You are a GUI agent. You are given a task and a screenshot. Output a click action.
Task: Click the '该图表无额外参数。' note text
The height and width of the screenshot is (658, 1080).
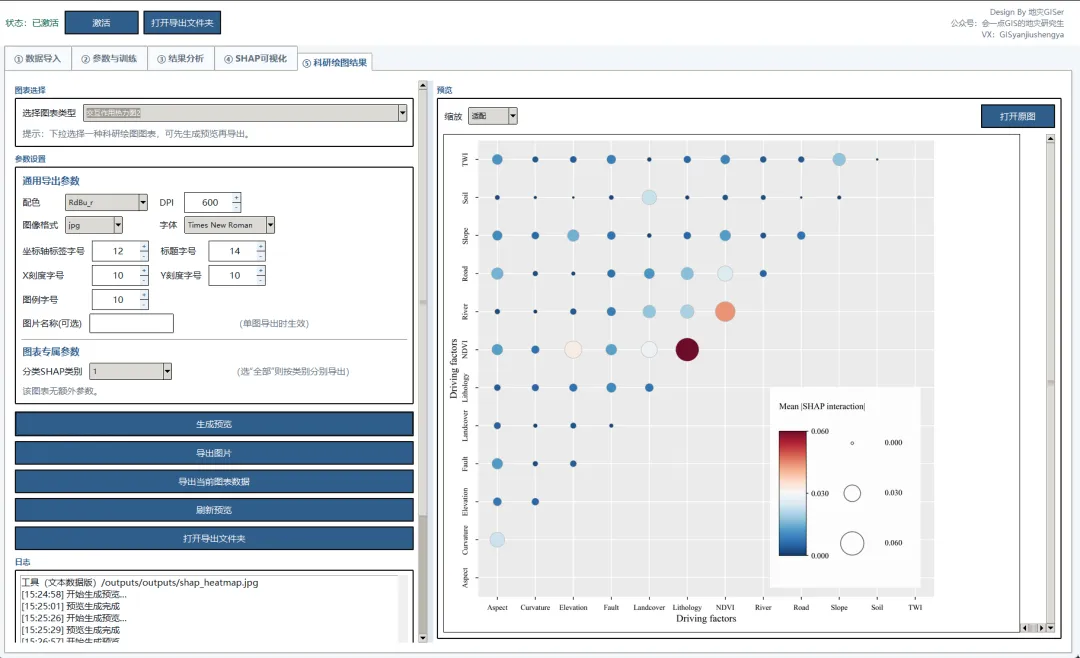pos(61,391)
